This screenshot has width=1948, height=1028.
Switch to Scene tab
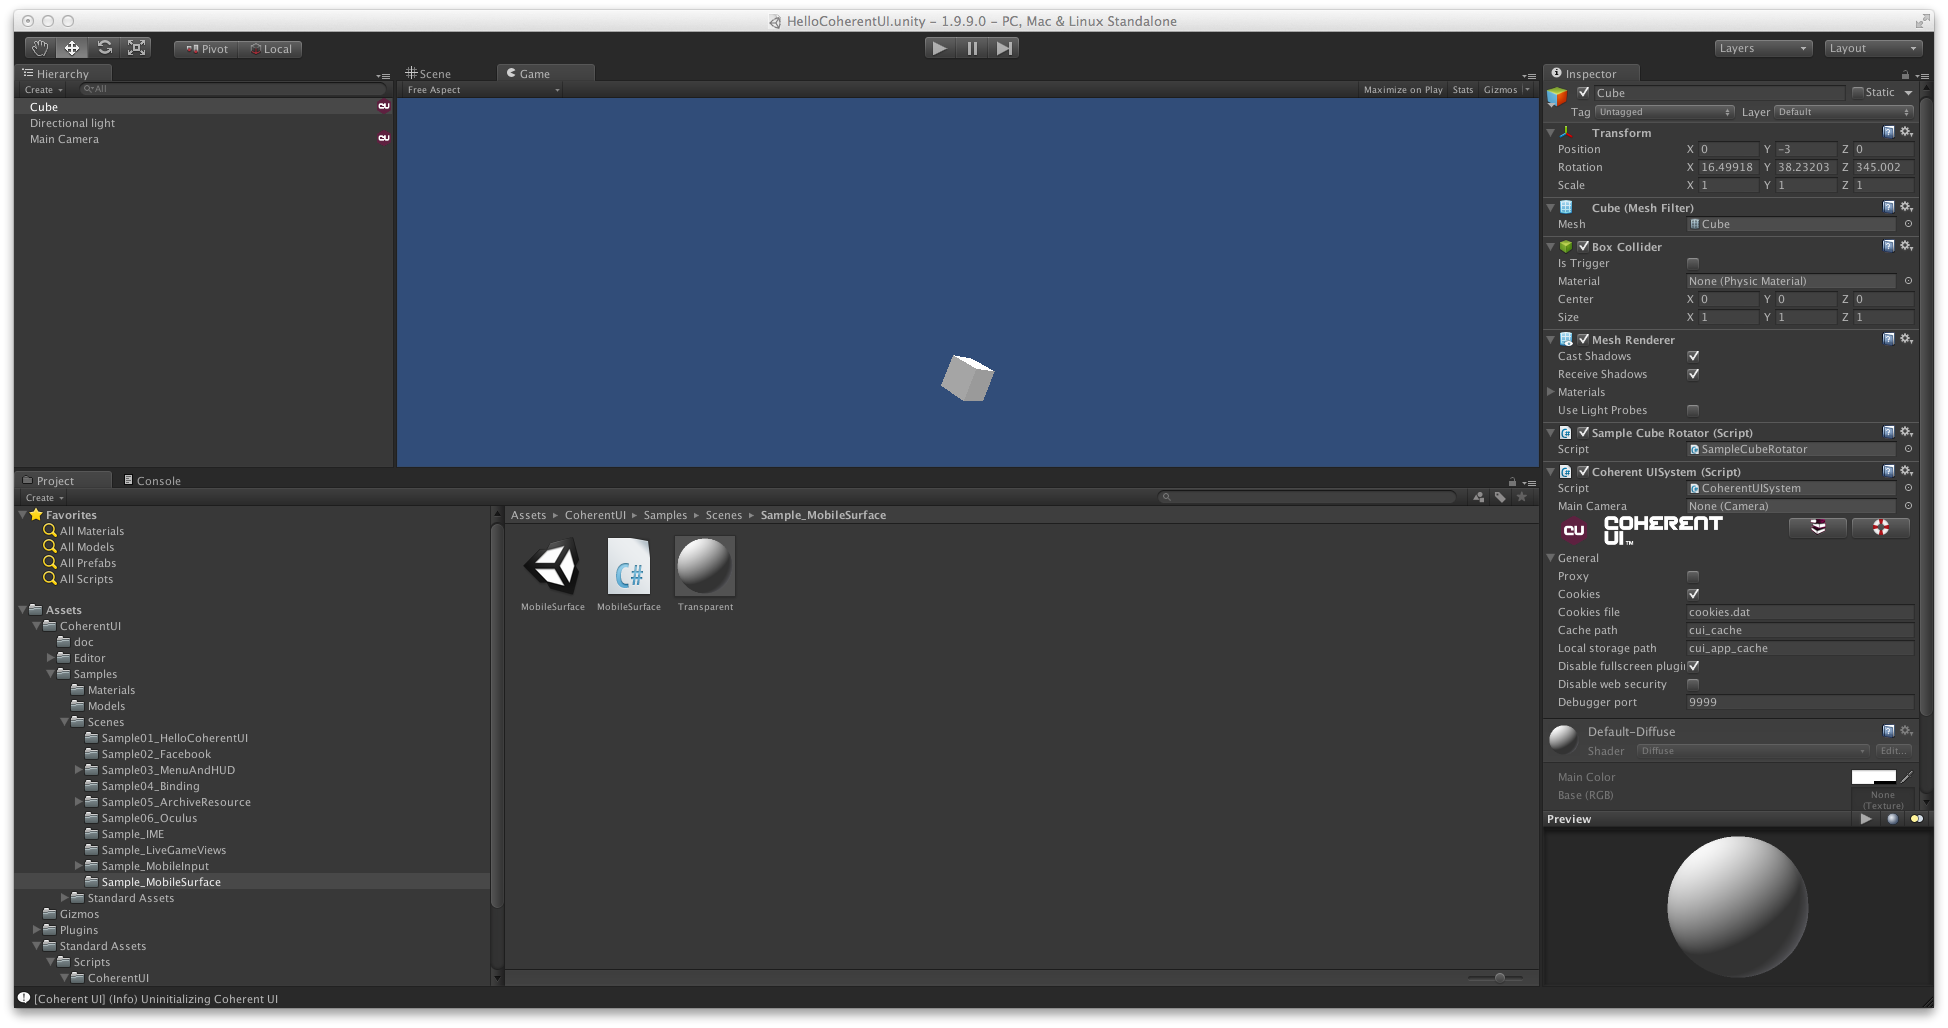point(429,73)
